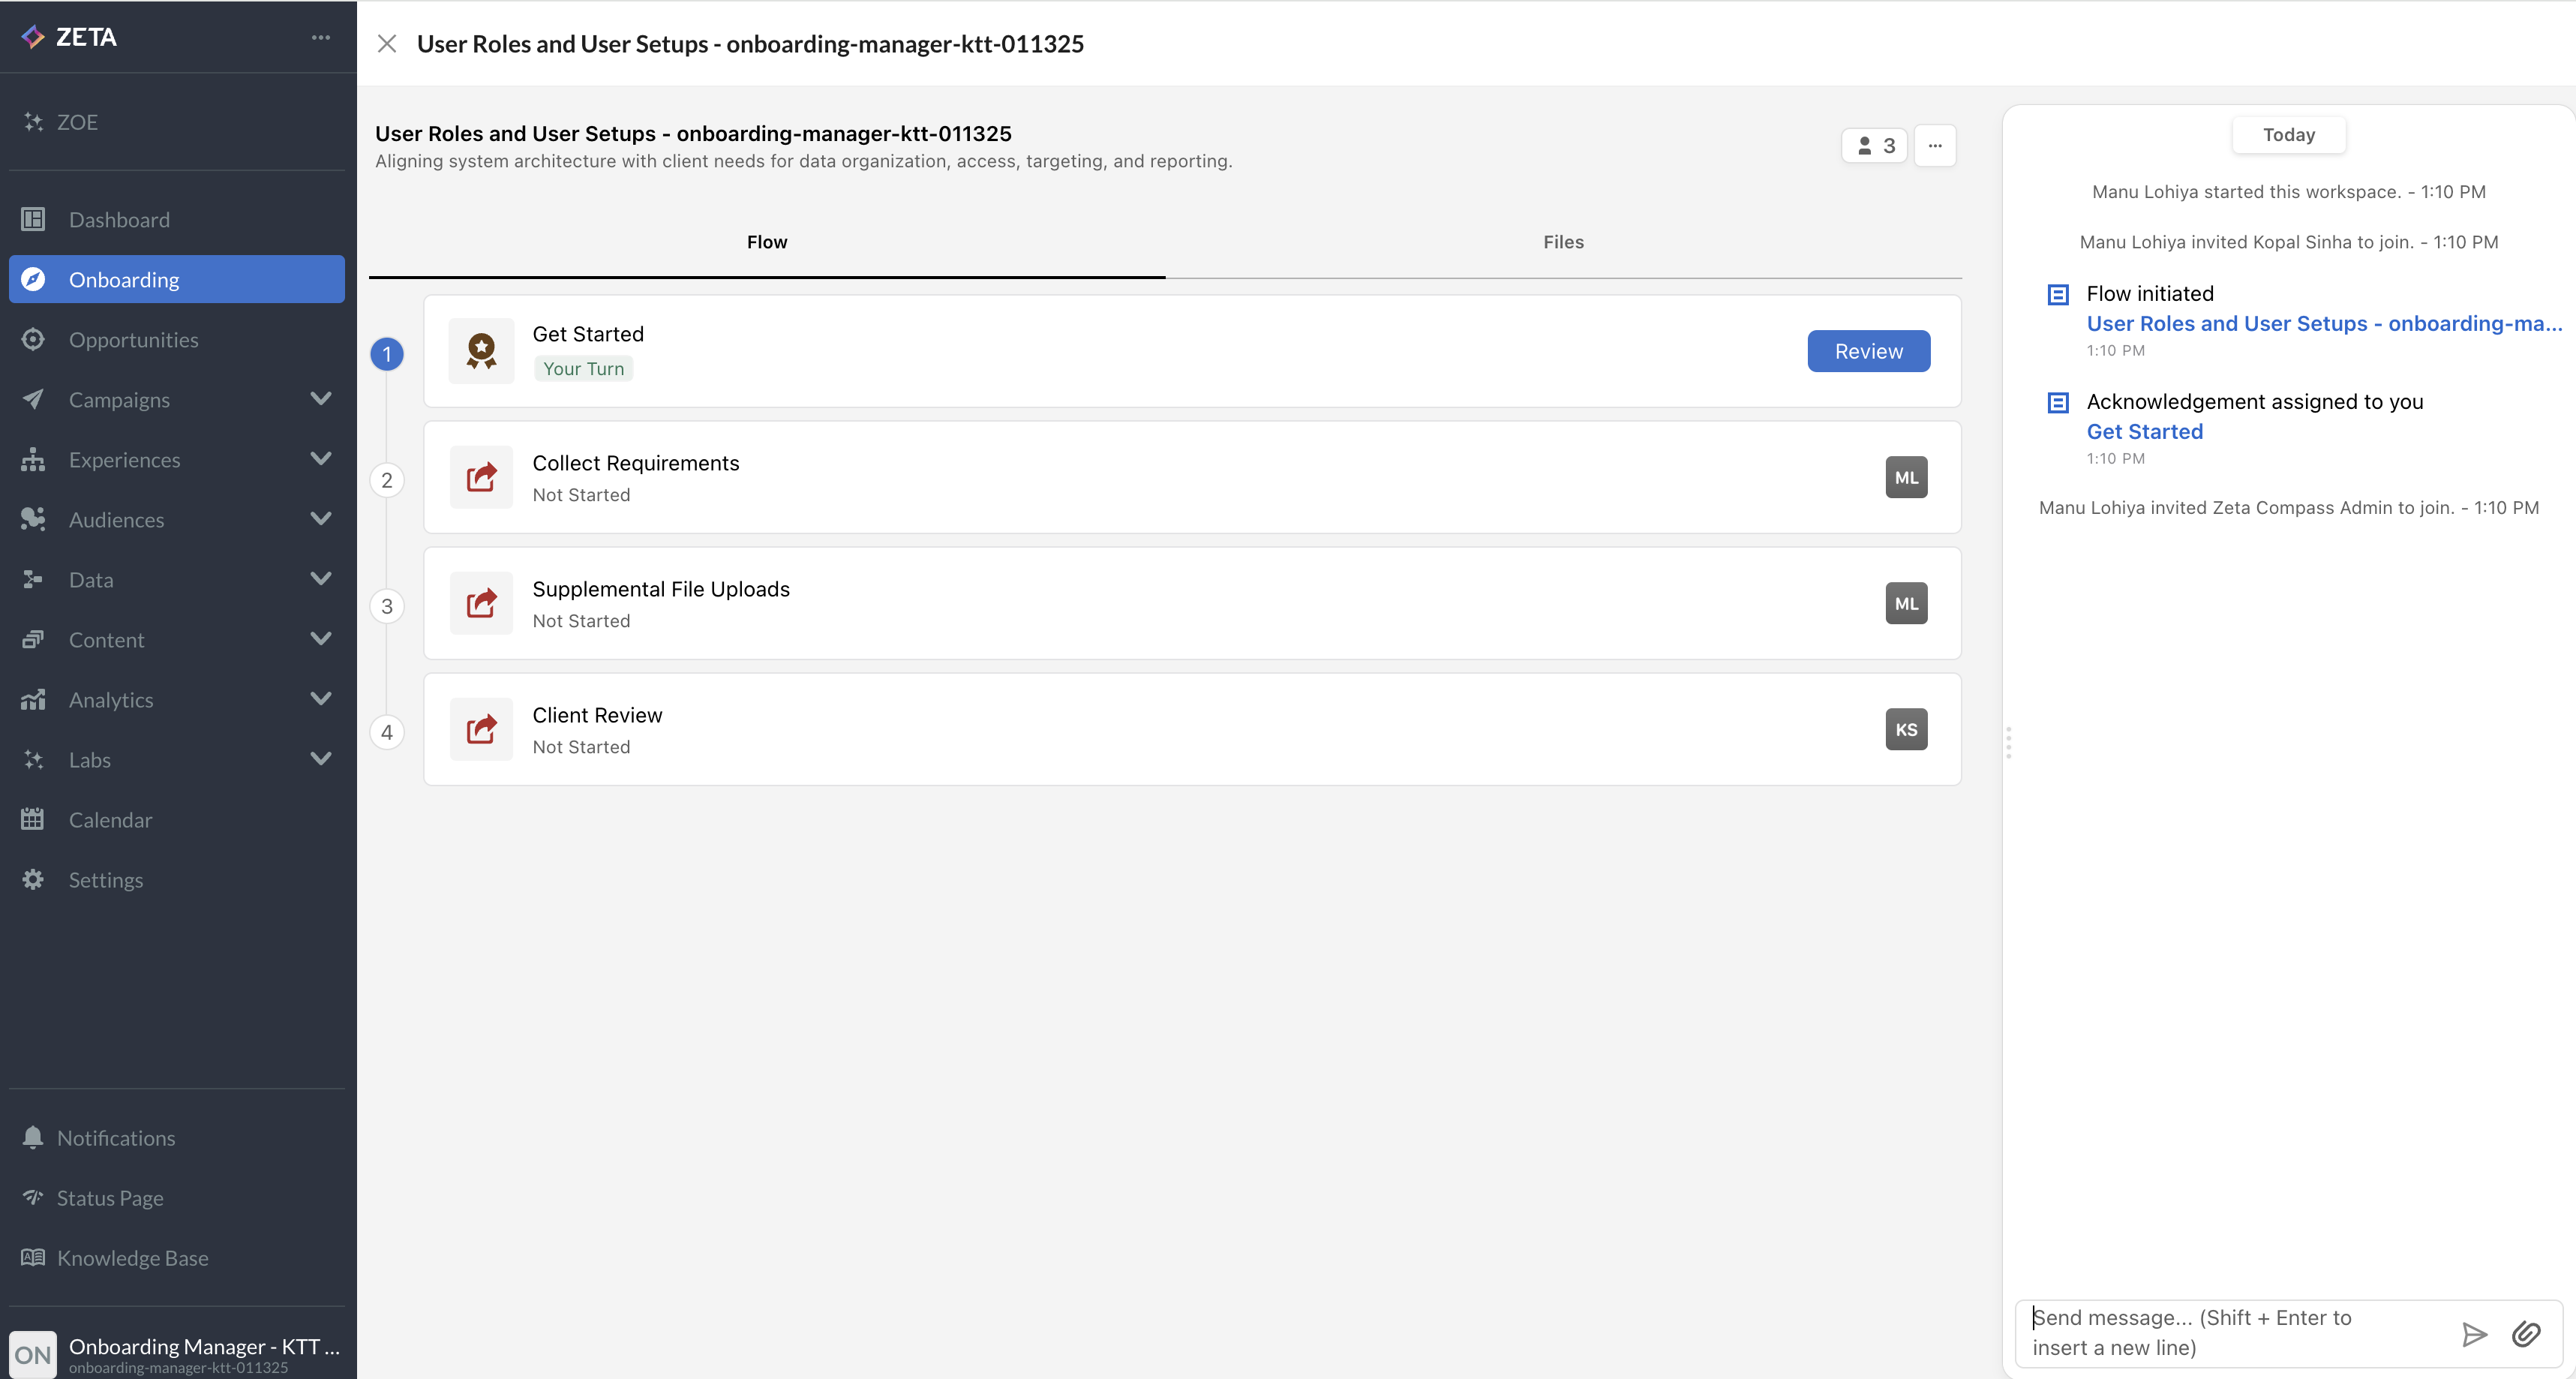
Task: Expand the Analytics section chevron
Action: tap(320, 699)
